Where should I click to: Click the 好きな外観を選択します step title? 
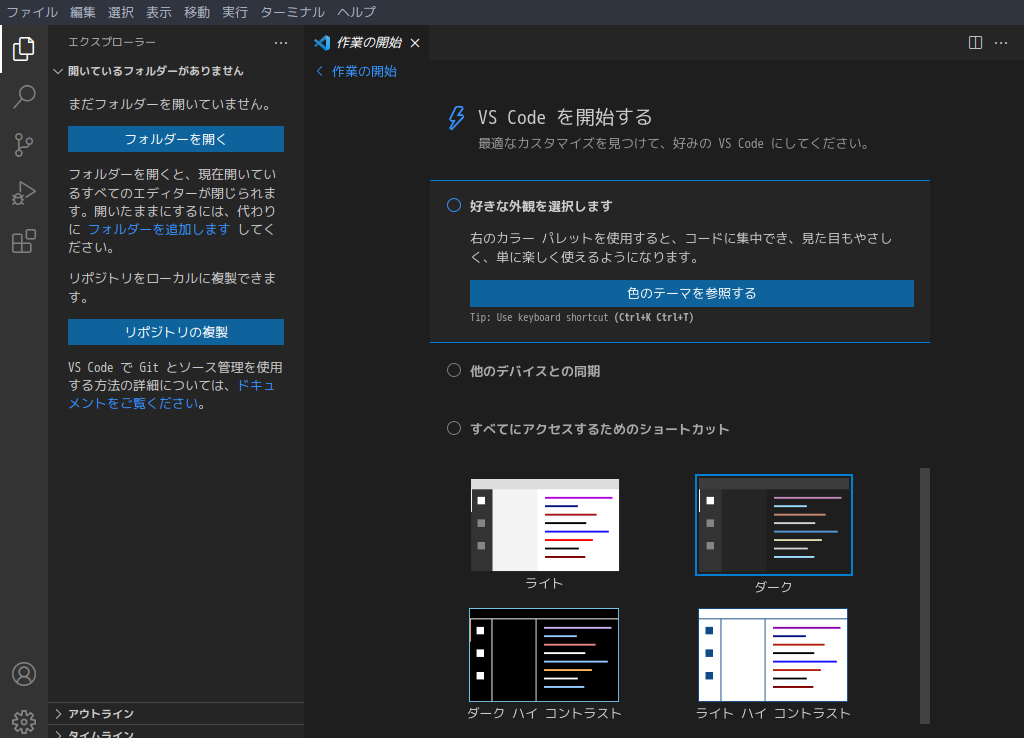541,206
